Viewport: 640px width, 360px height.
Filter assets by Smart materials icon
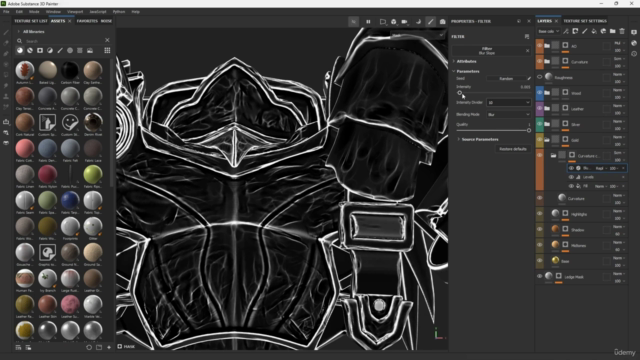[x=30, y=50]
